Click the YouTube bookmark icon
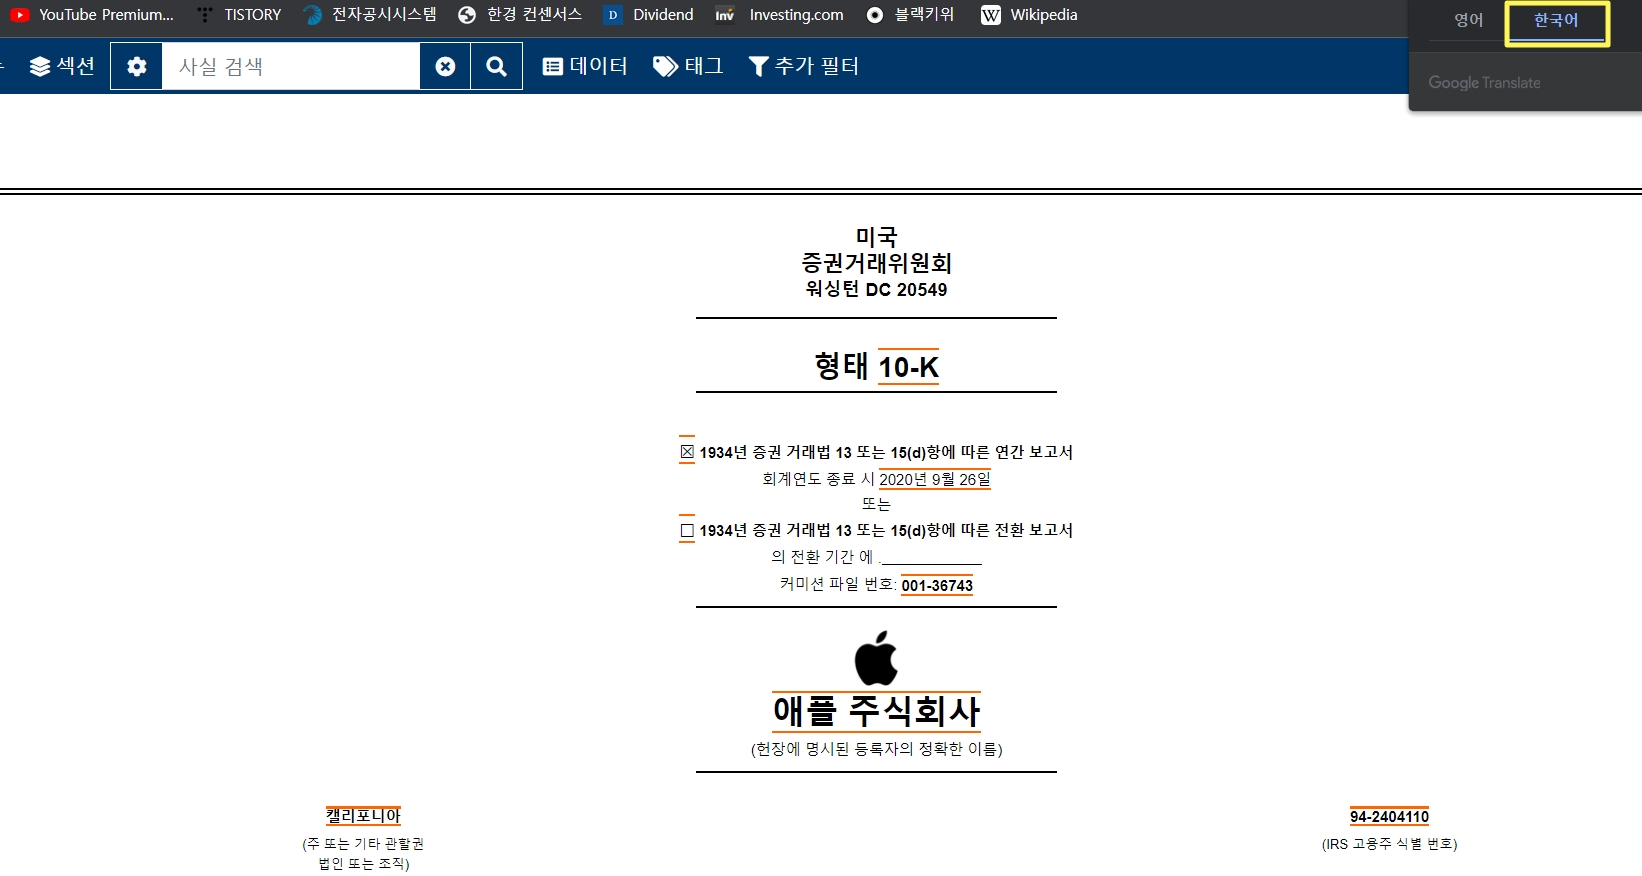Viewport: 1642px width, 876px height. pos(19,15)
